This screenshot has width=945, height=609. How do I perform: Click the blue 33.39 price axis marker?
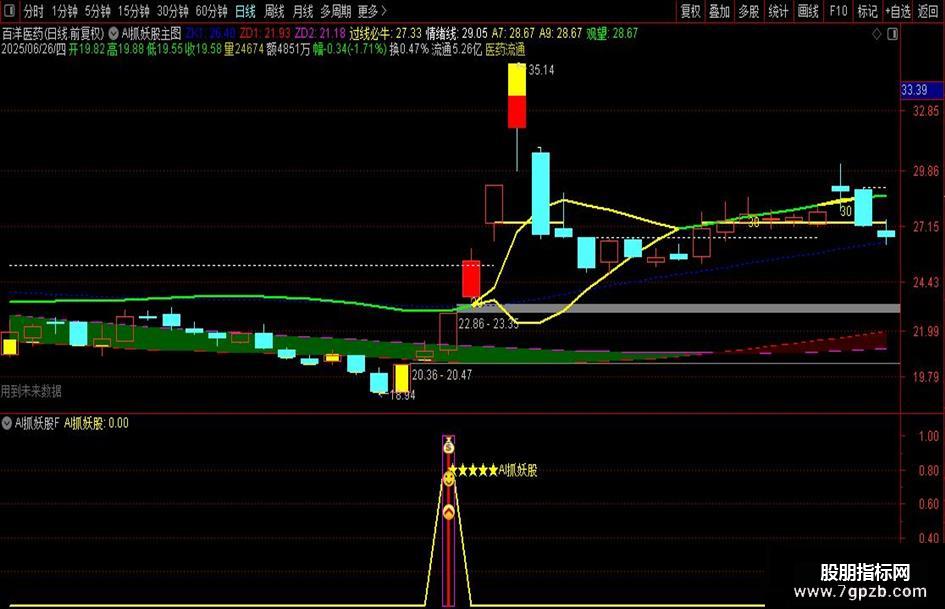921,90
